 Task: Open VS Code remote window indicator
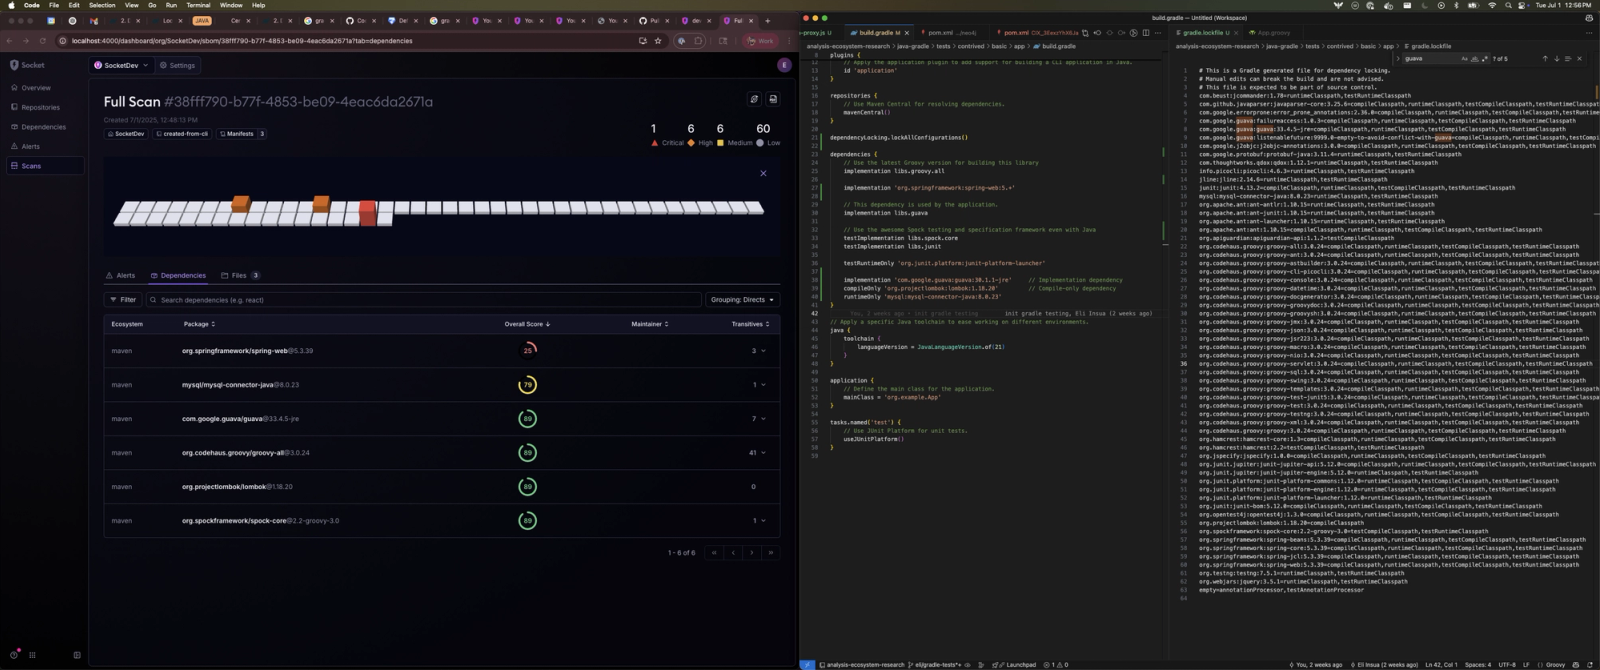[807, 664]
